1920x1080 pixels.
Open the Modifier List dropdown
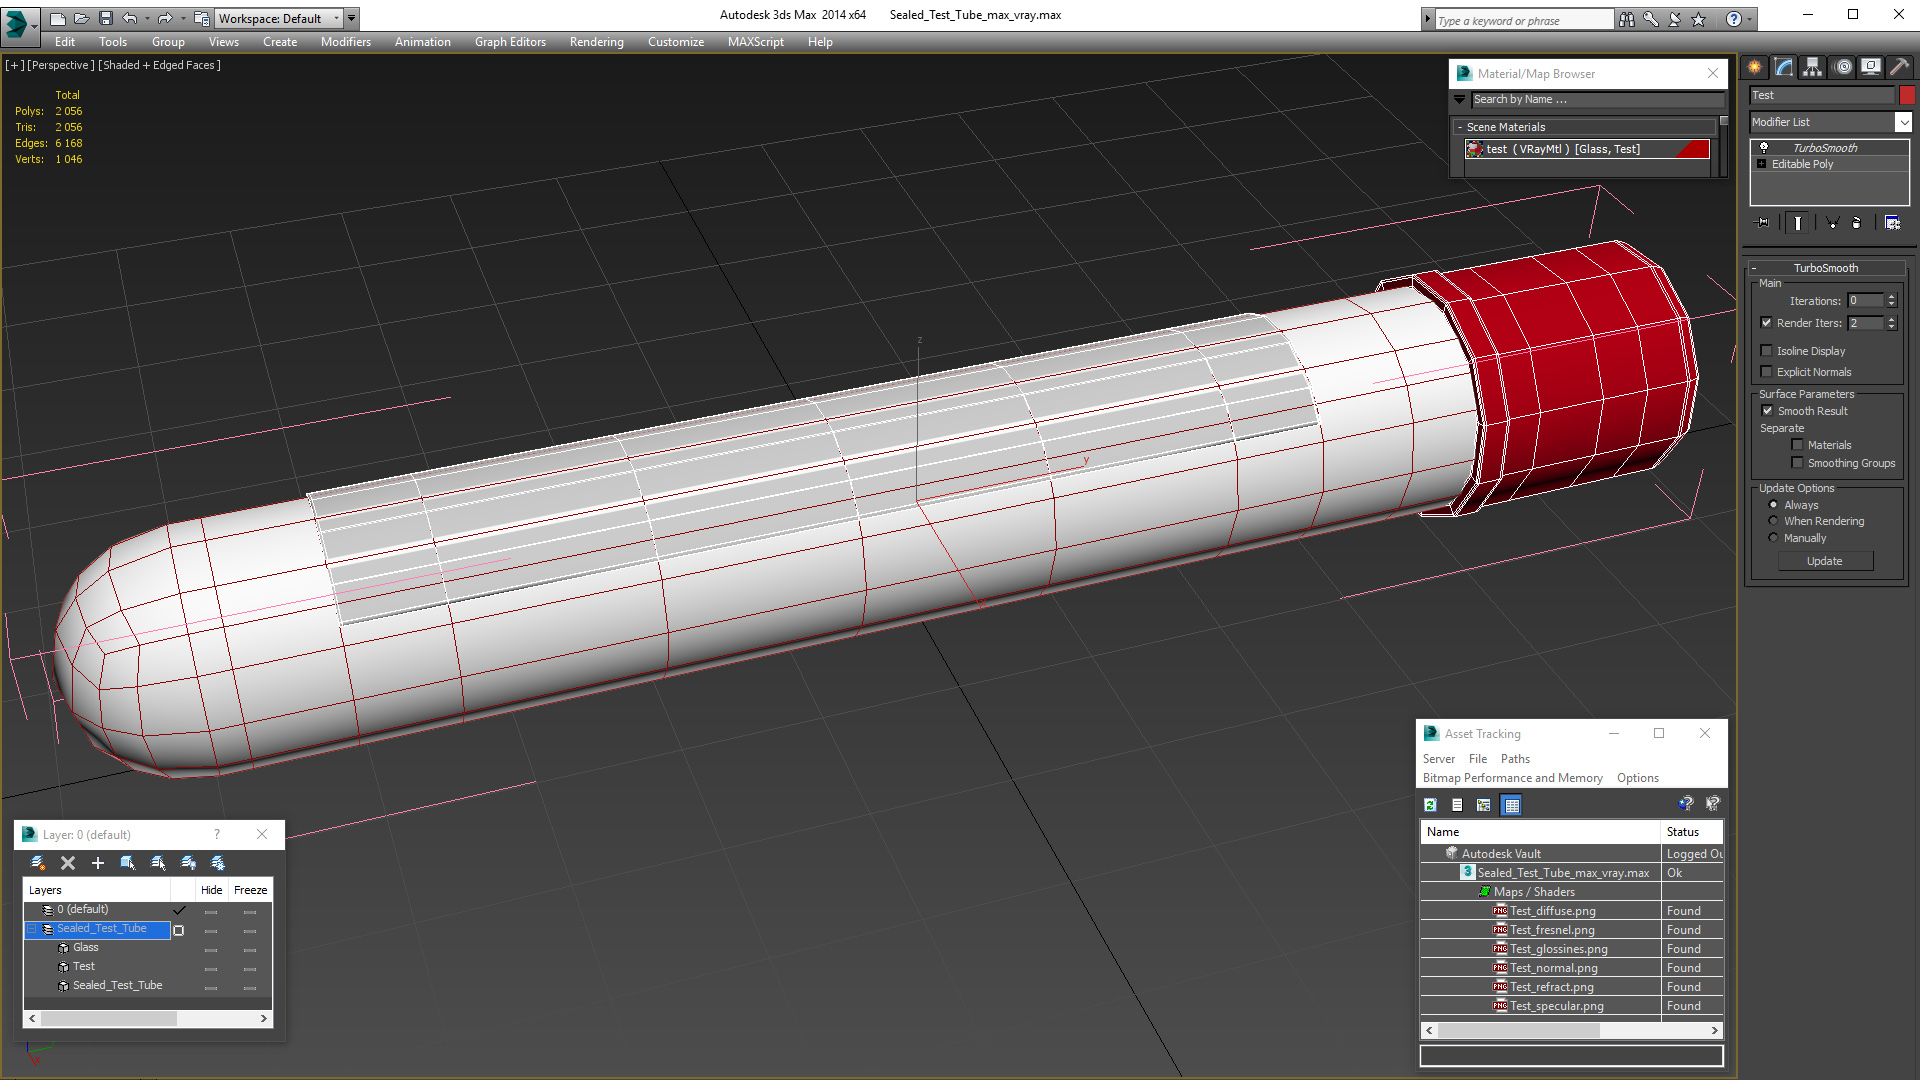click(x=1903, y=122)
